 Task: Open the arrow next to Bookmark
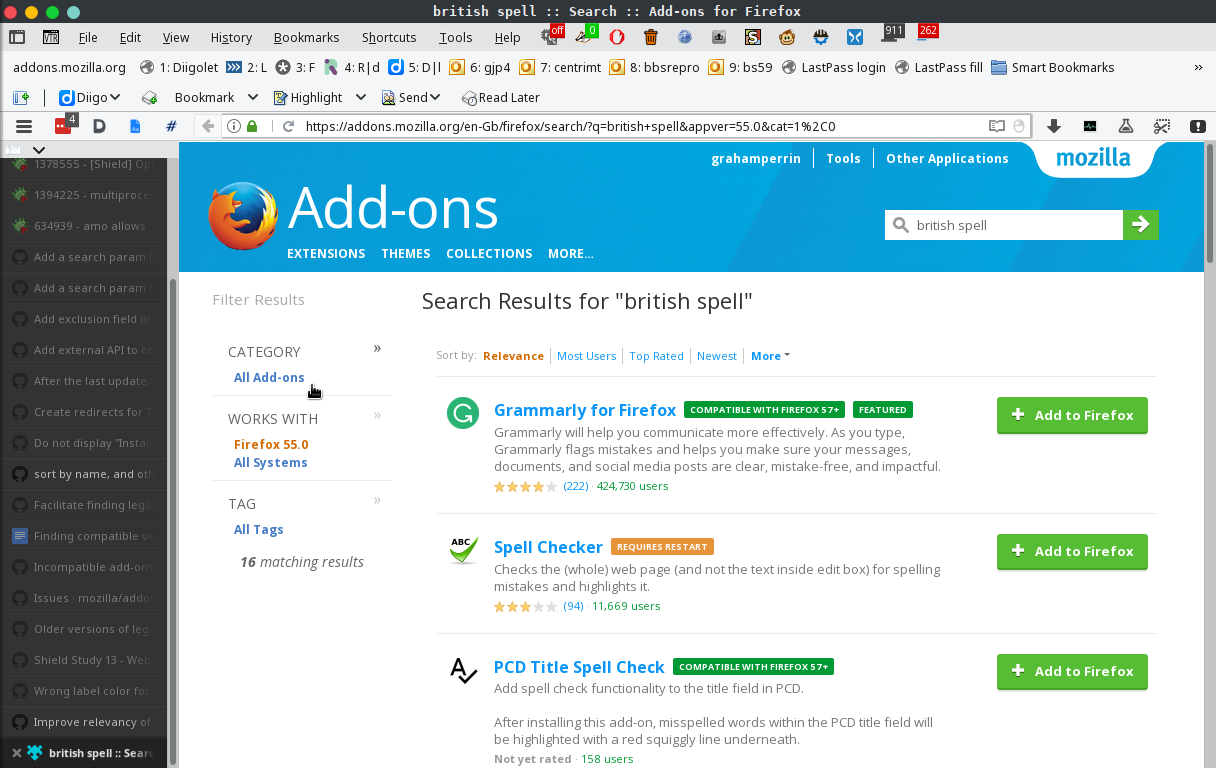(253, 97)
